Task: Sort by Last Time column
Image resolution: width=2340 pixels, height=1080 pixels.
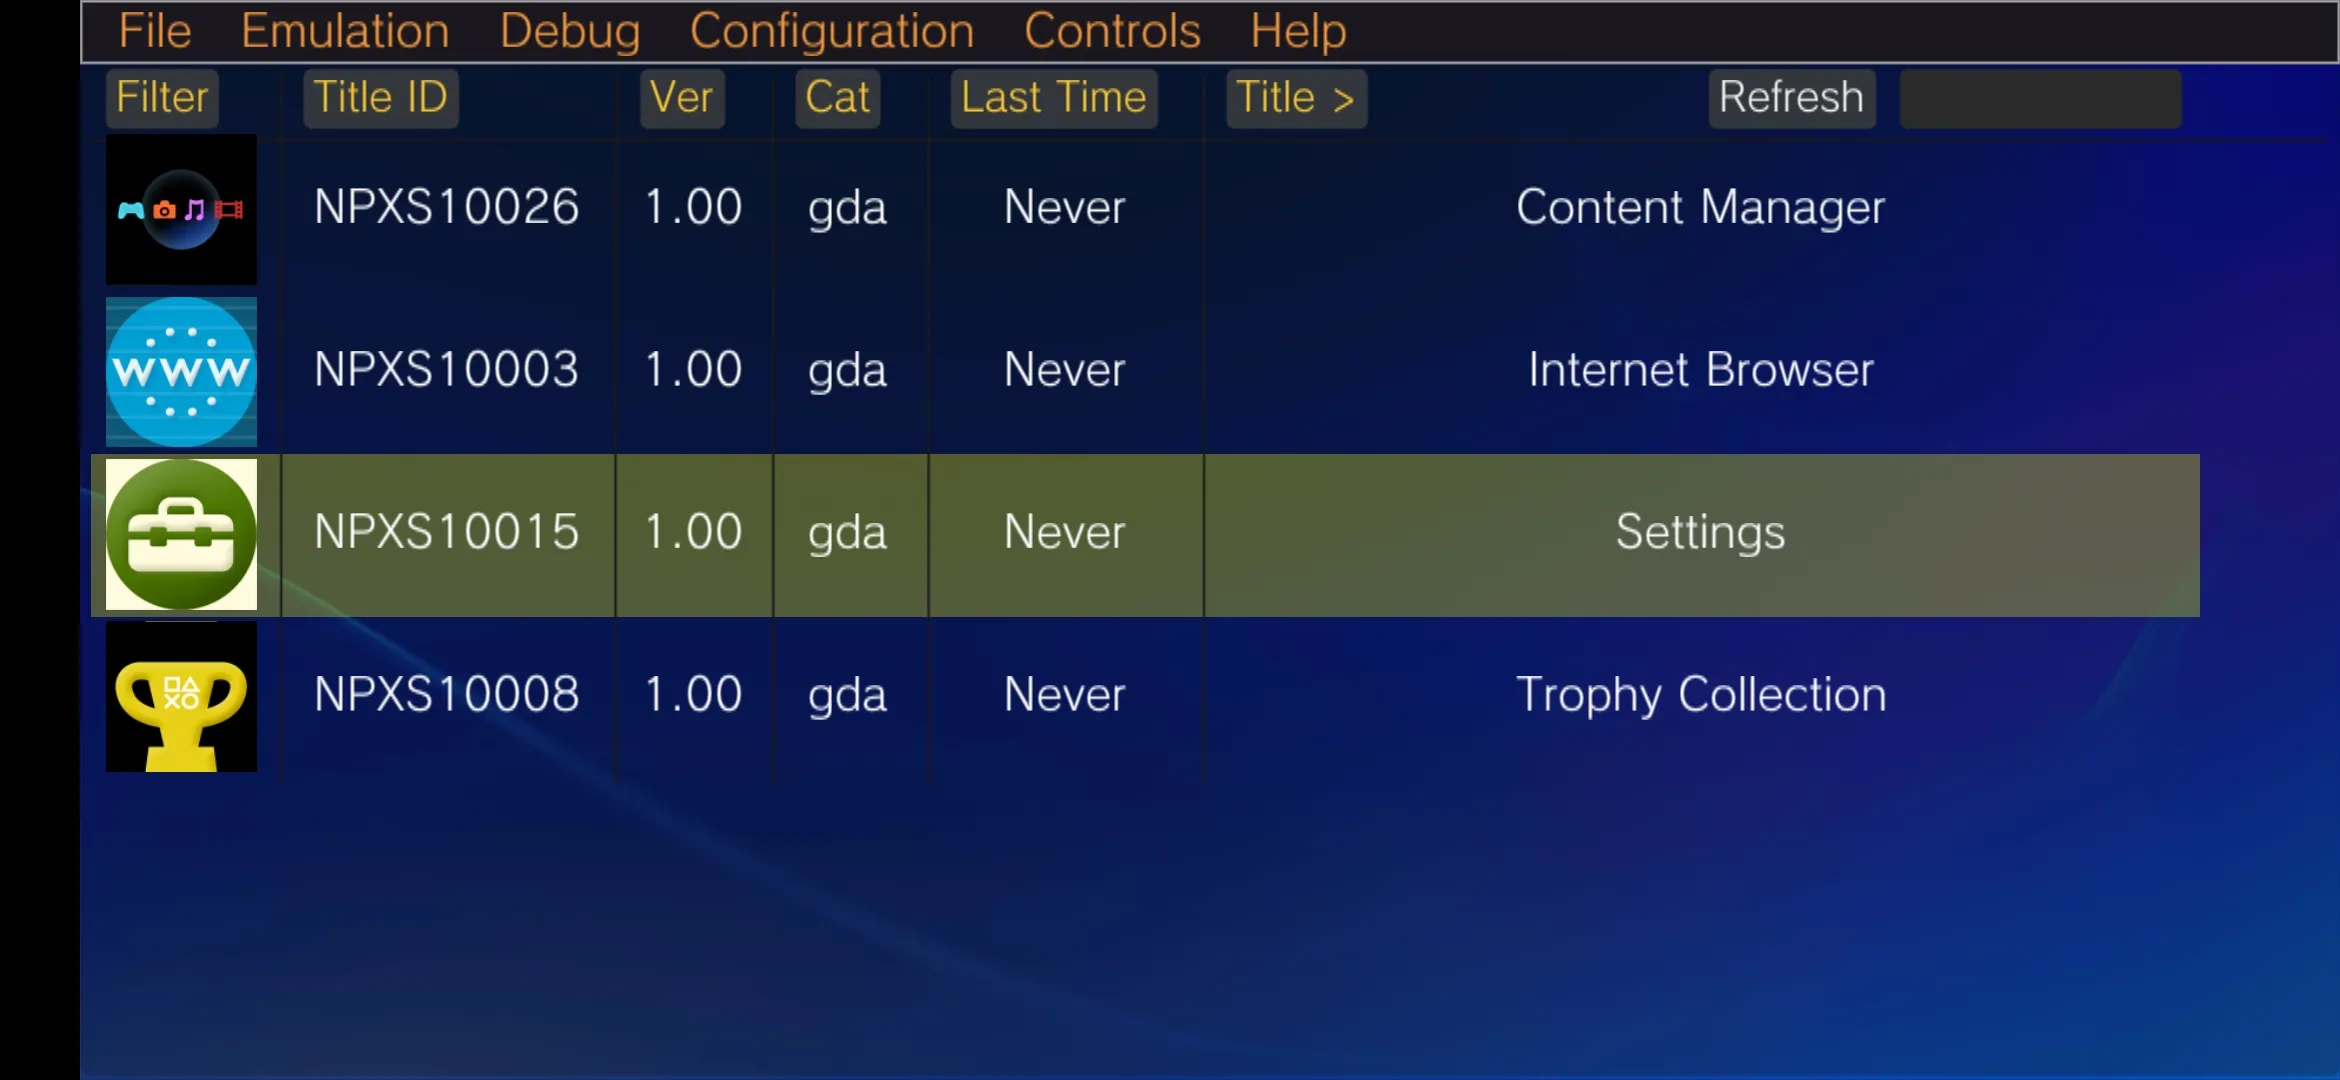Action: click(x=1052, y=97)
